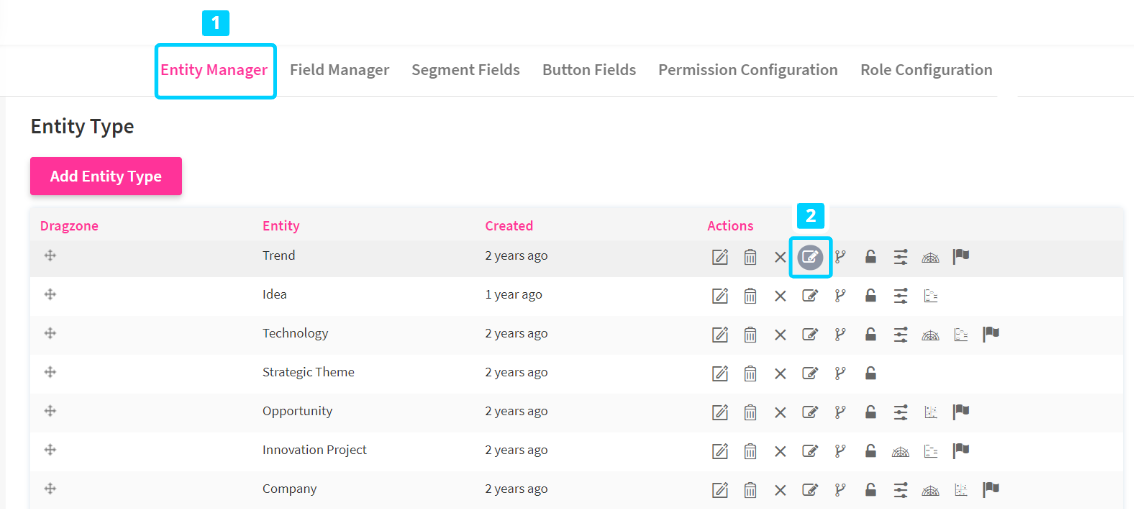This screenshot has width=1134, height=511.
Task: Open the branch icon for Strategic Theme
Action: click(840, 373)
